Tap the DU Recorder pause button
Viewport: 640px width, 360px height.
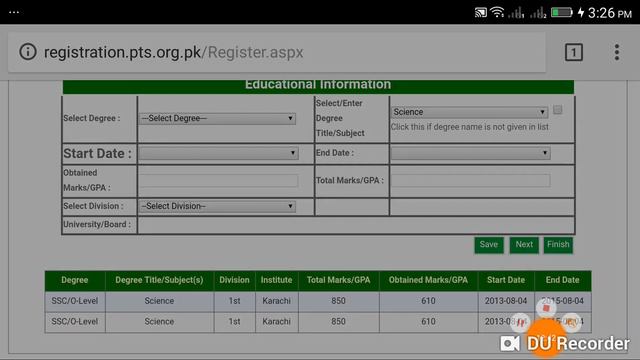coord(521,322)
